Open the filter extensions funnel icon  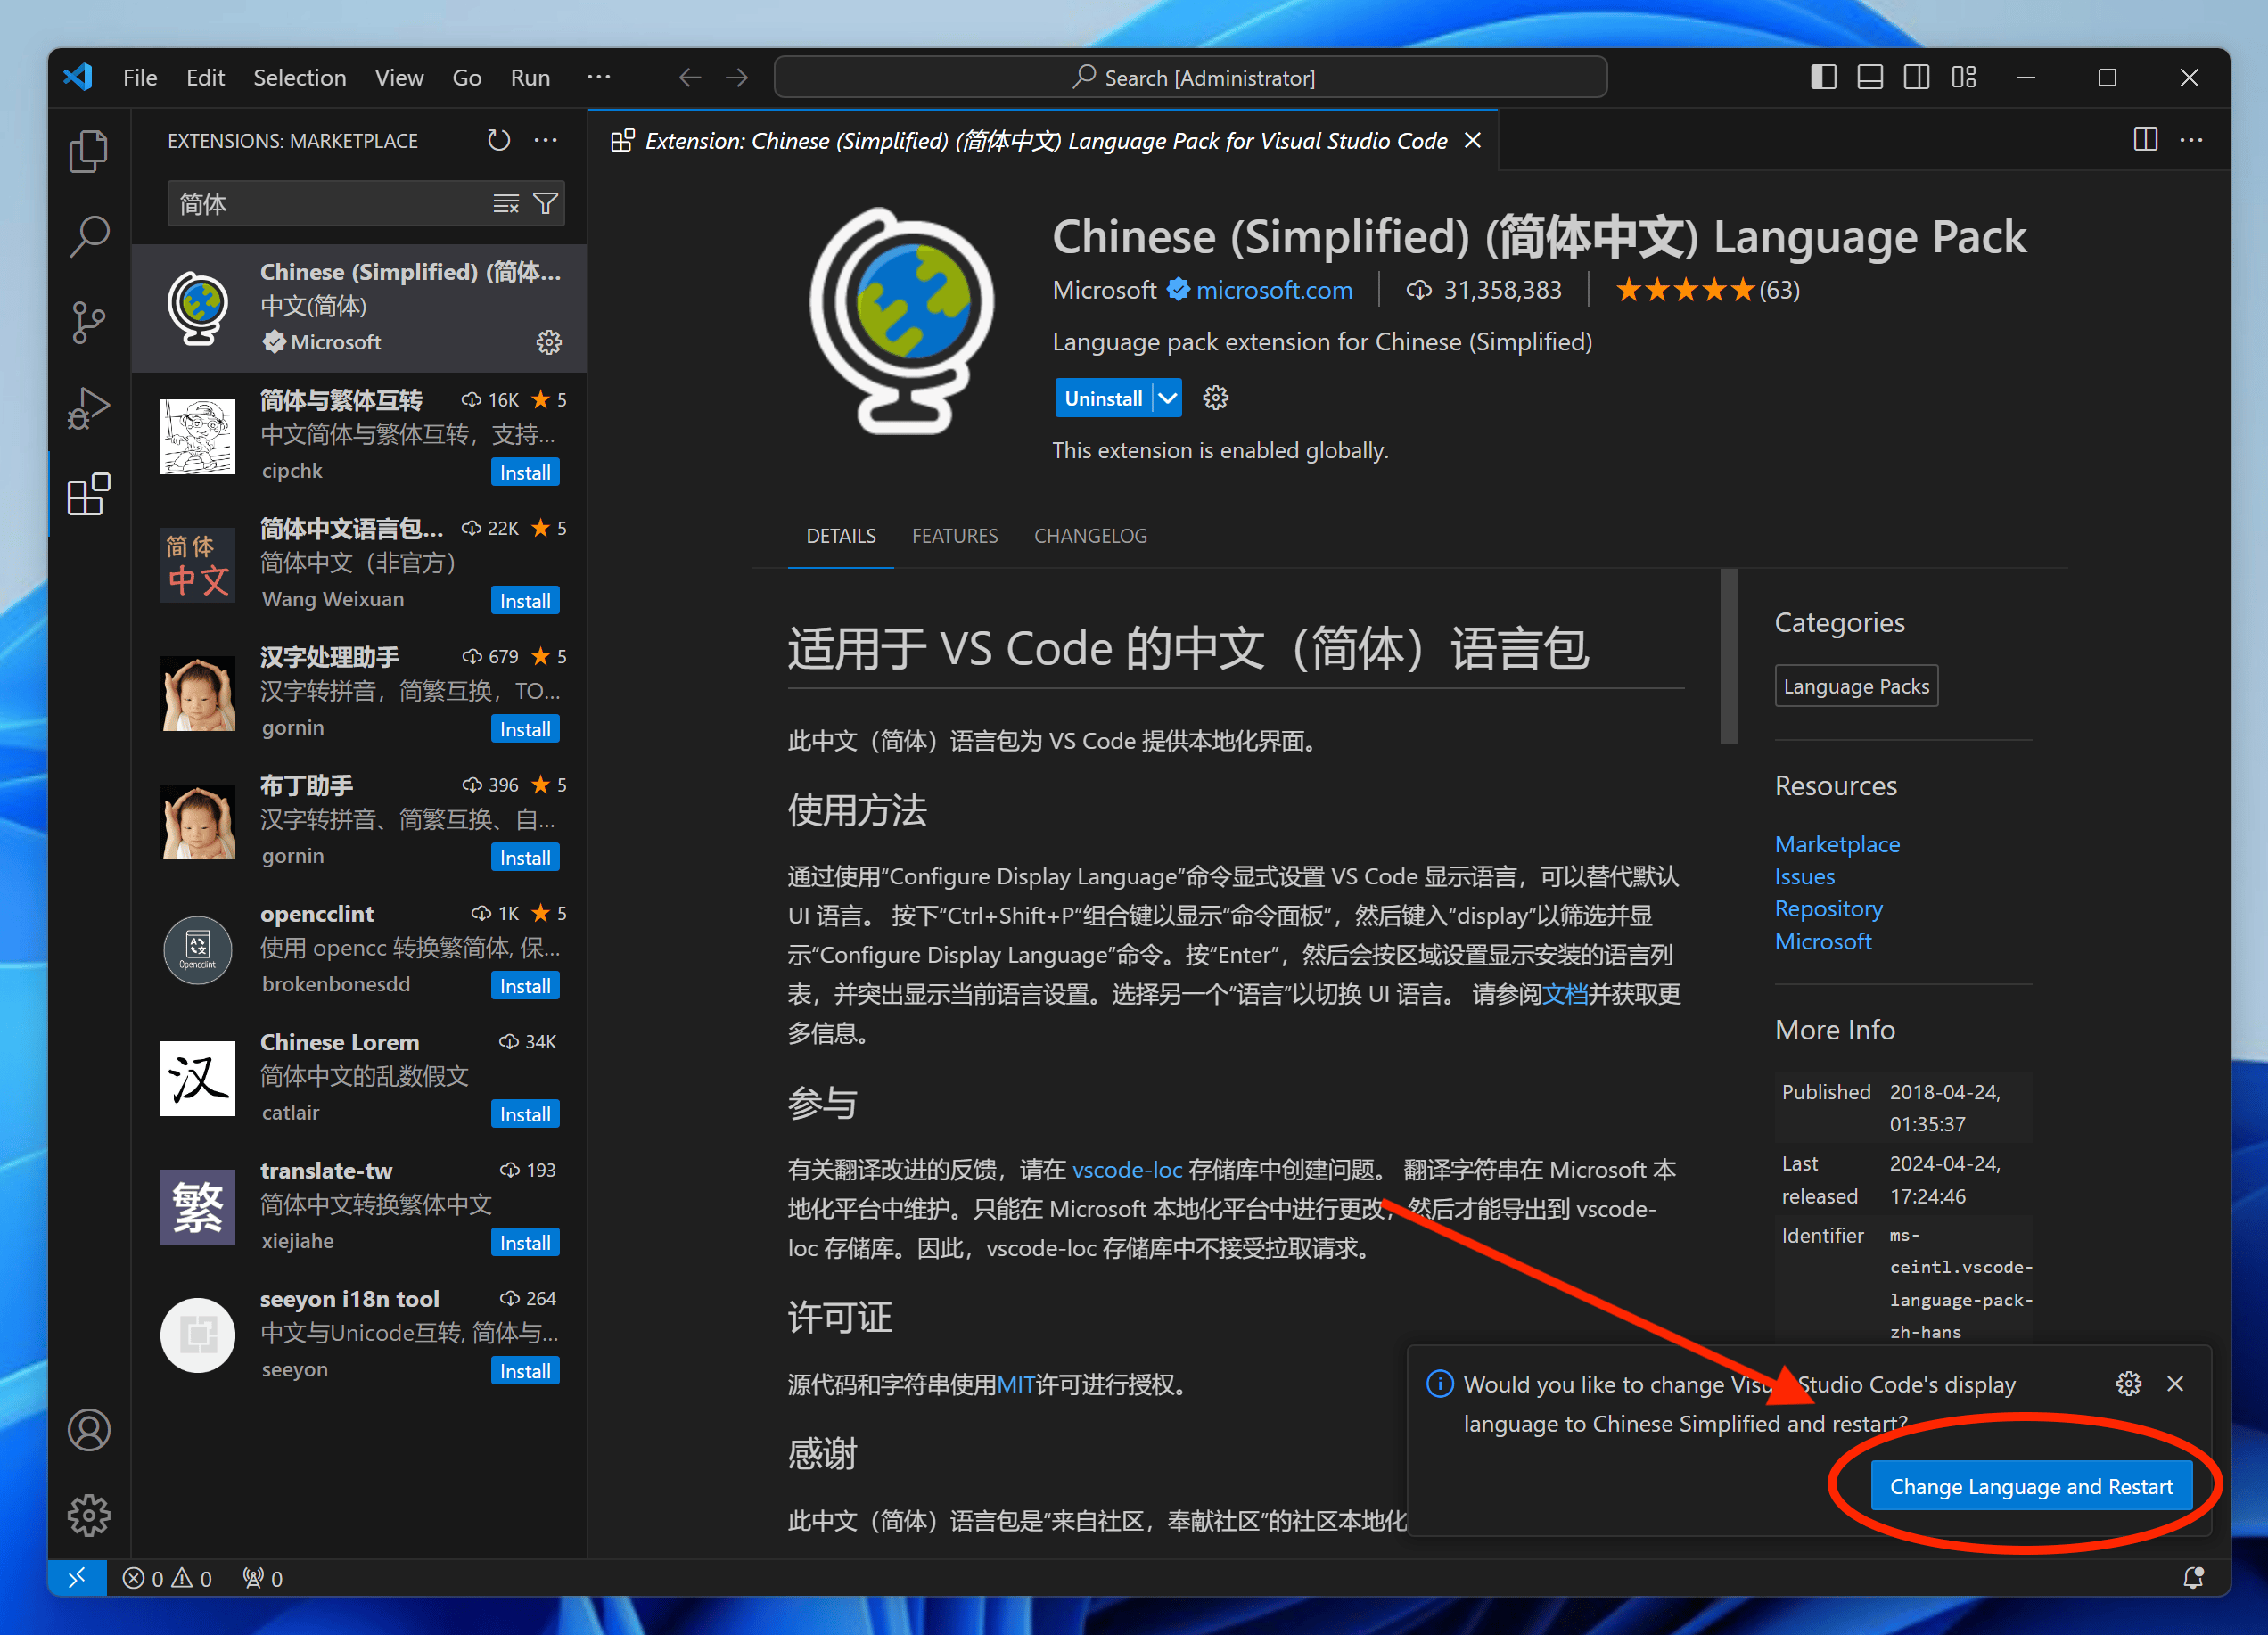(x=546, y=204)
